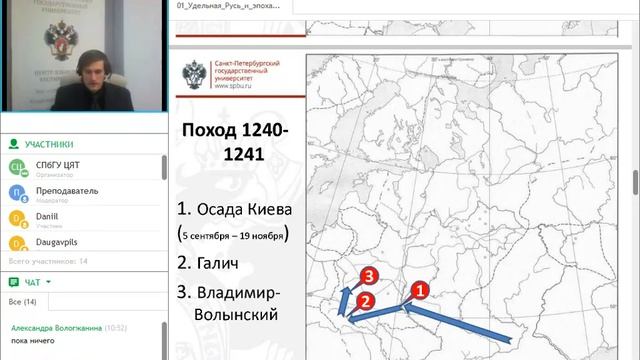
Task: Click slide item Владимир-Волынский
Action: (236, 304)
